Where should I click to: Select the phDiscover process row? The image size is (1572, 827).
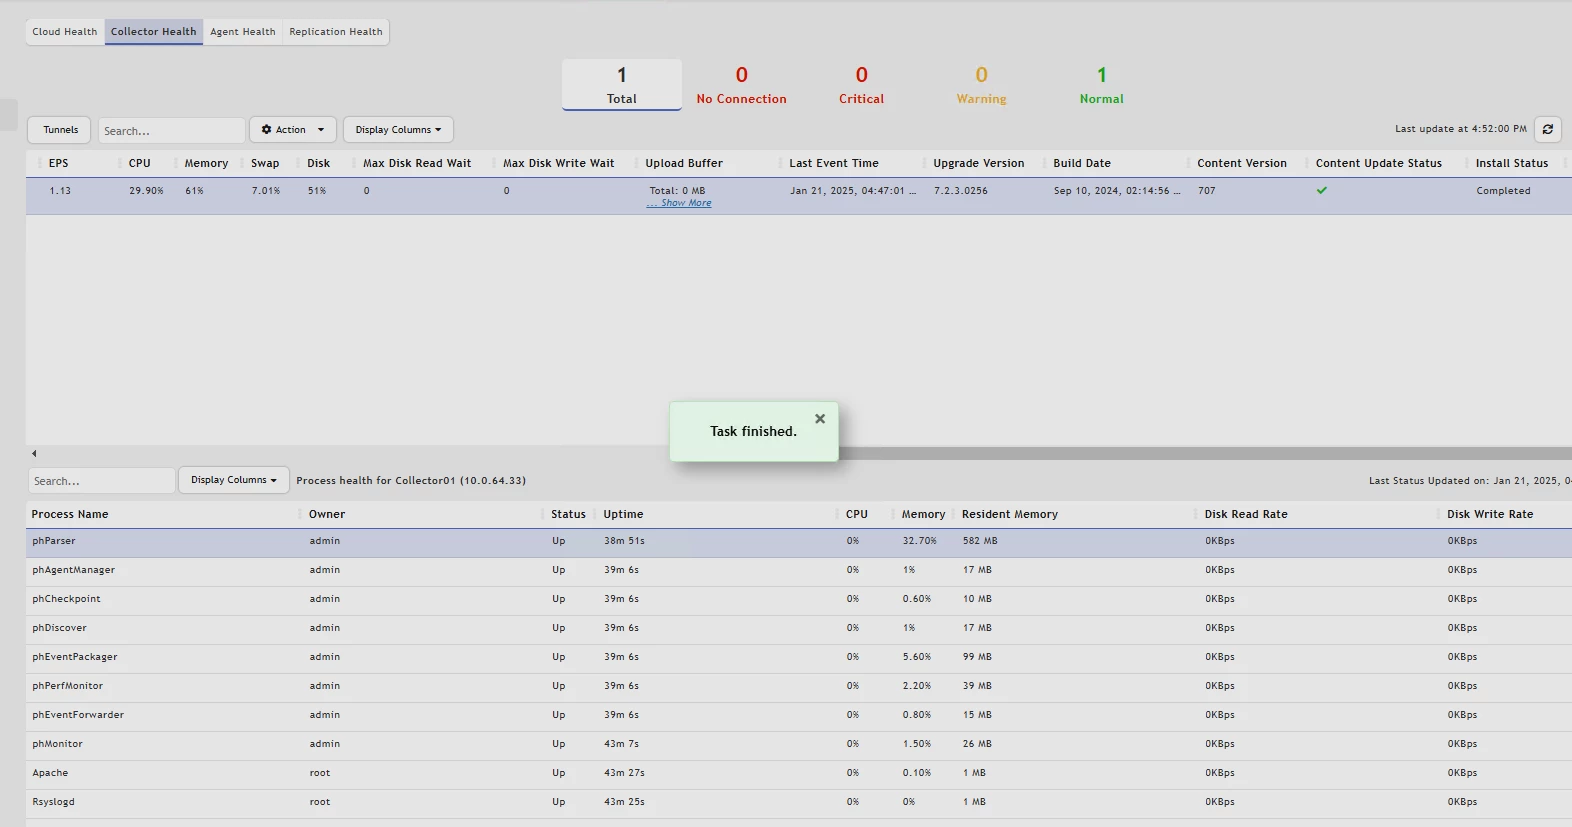coord(799,629)
